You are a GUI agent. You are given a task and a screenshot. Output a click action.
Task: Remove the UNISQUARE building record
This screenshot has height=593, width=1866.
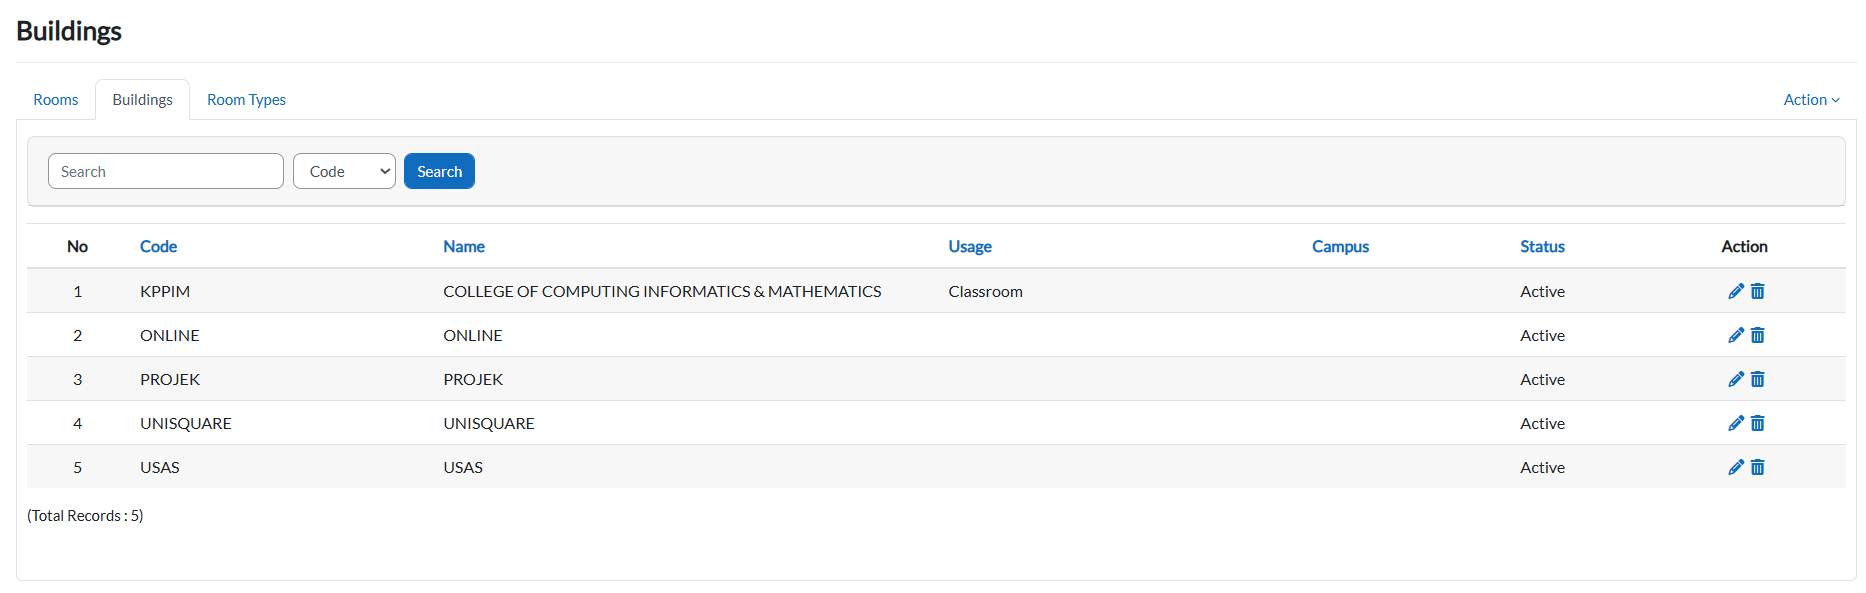(x=1757, y=423)
